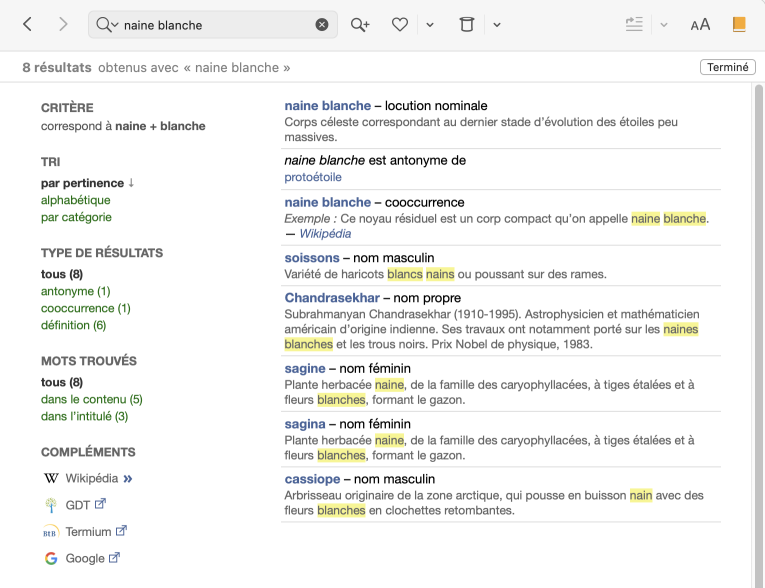Screen dimensions: 765x588
Task: Click the add-search magnifier plus icon
Action: click(x=360, y=25)
